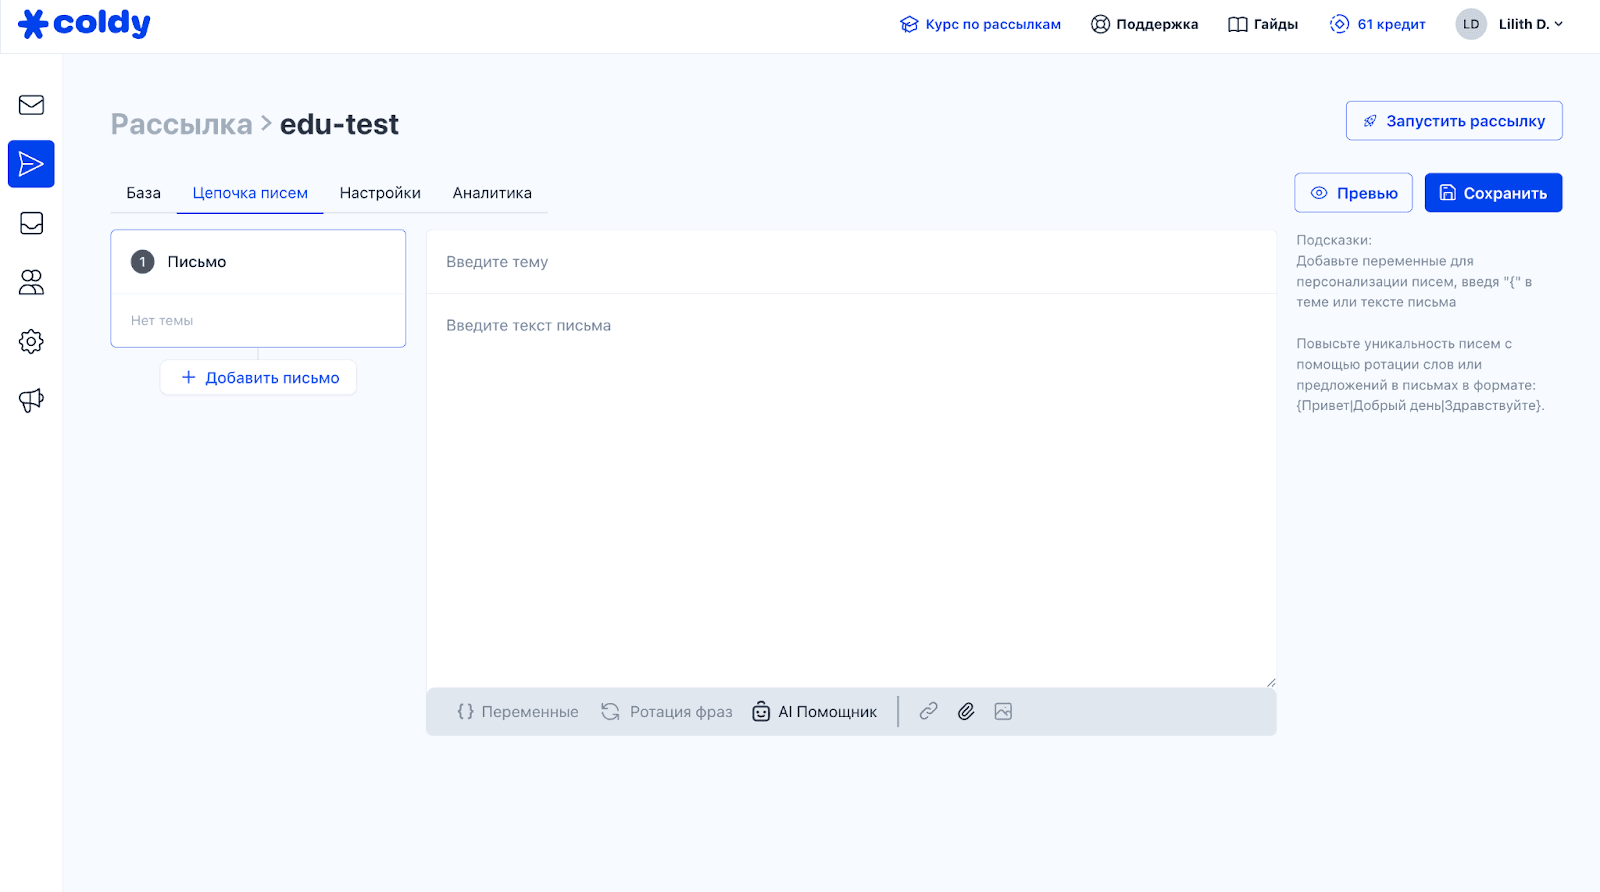
Task: Open the megaphone sidebar icon
Action: (x=31, y=401)
